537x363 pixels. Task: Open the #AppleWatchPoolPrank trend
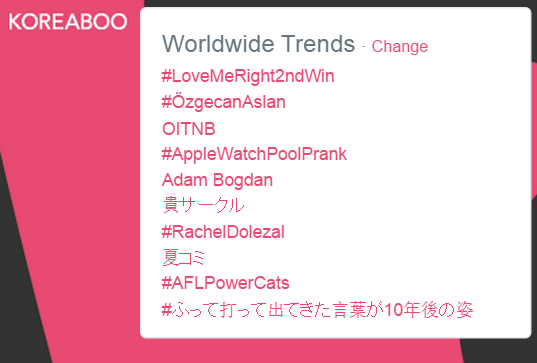point(254,154)
